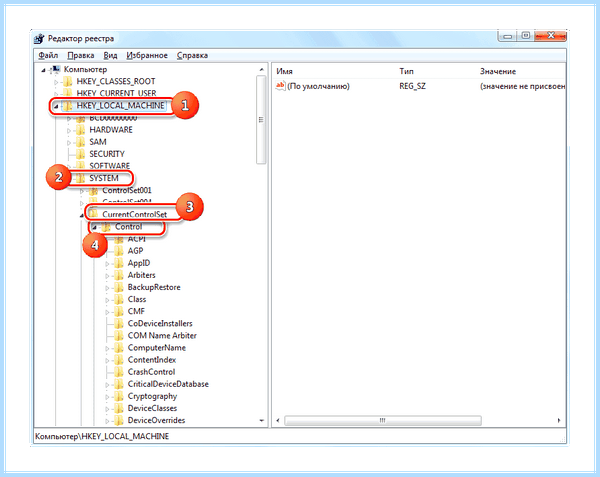Click the CrashControl folder icon

119,372
